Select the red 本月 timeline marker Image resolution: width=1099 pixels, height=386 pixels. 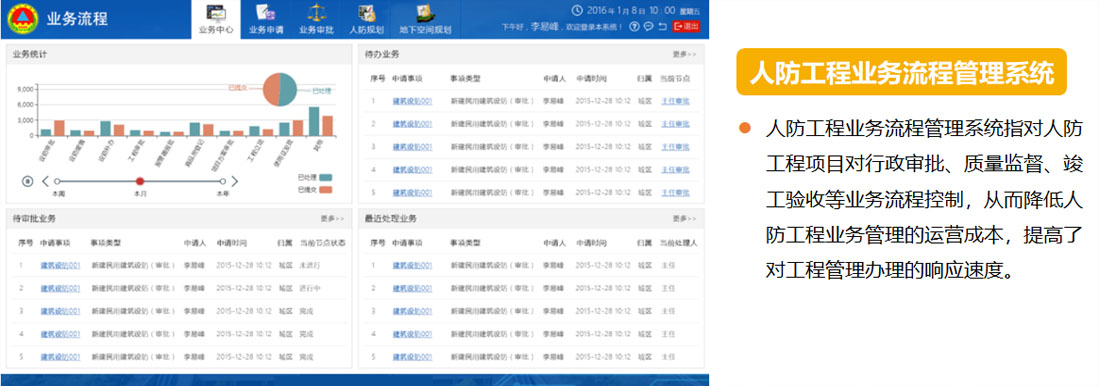(139, 181)
